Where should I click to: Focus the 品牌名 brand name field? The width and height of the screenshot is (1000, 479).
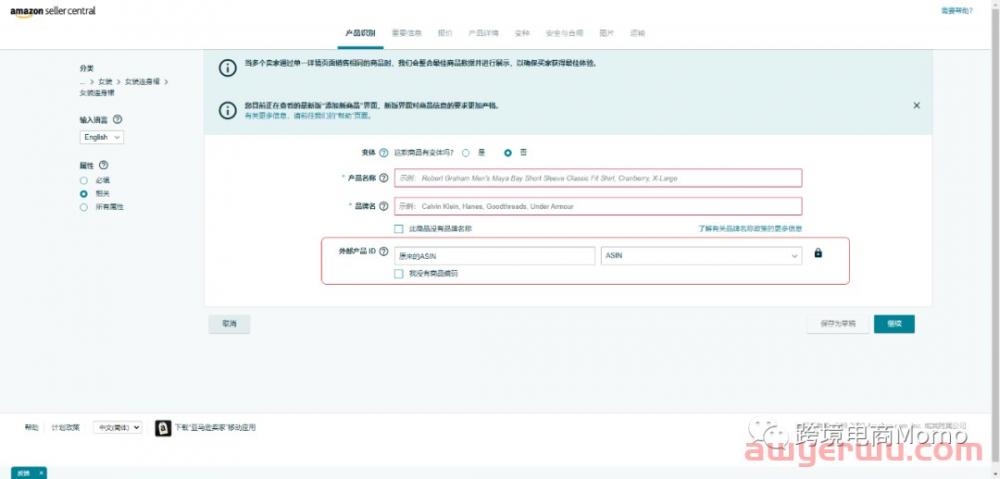tap(598, 207)
